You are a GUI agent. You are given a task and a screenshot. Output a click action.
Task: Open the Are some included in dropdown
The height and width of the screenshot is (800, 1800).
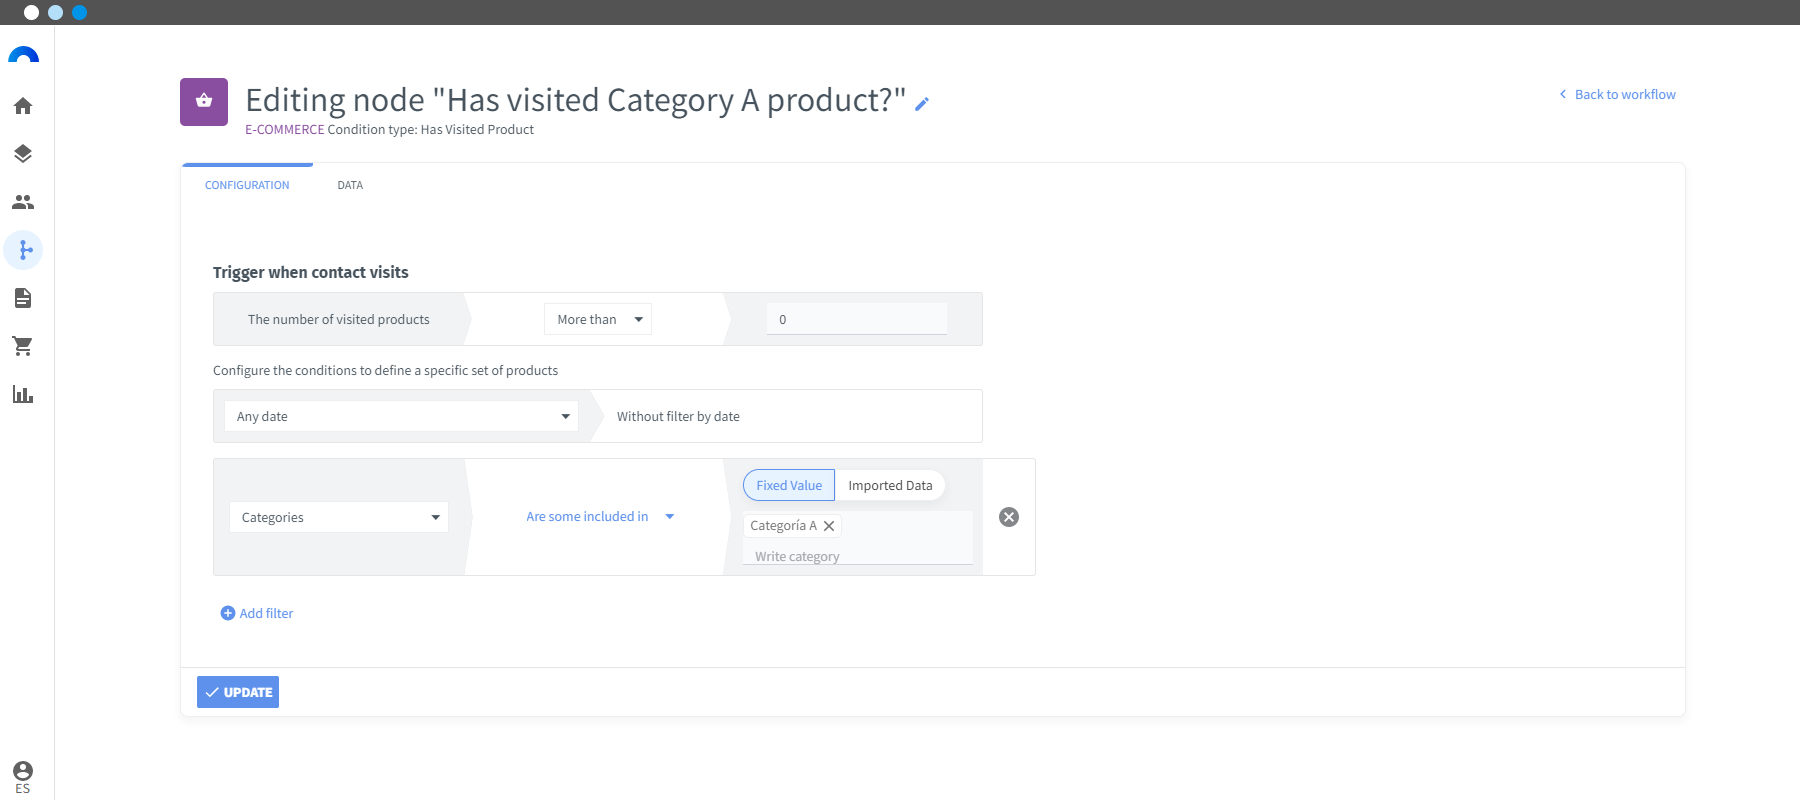point(600,517)
